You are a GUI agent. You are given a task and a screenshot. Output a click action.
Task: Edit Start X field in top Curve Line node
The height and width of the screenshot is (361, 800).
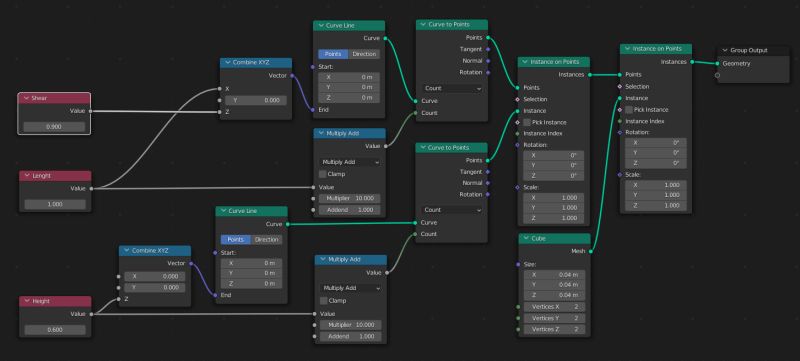tap(349, 77)
